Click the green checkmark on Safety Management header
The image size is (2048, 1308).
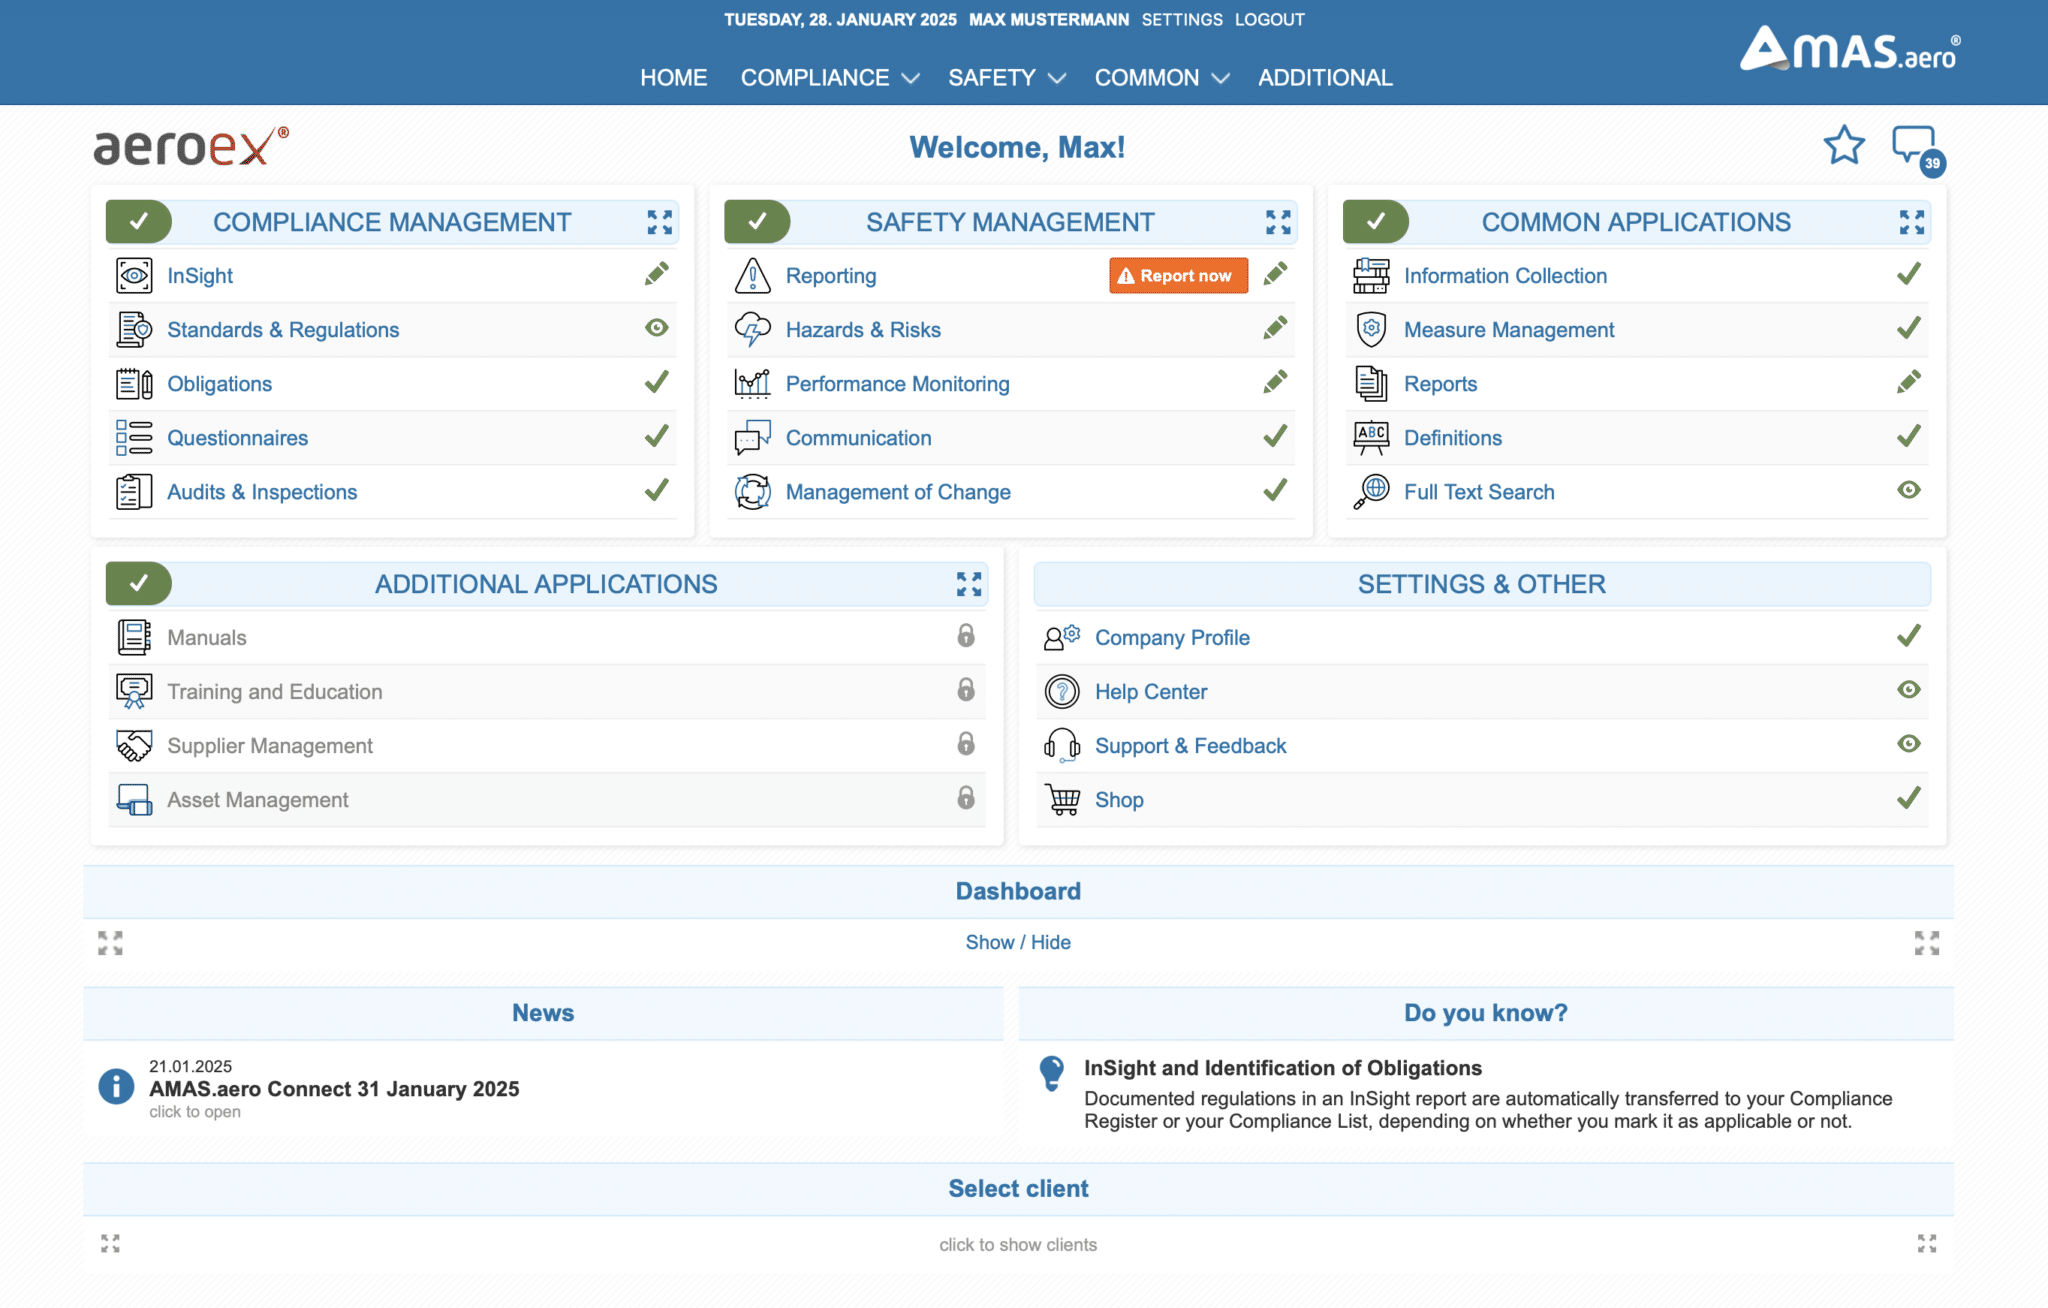coord(757,222)
